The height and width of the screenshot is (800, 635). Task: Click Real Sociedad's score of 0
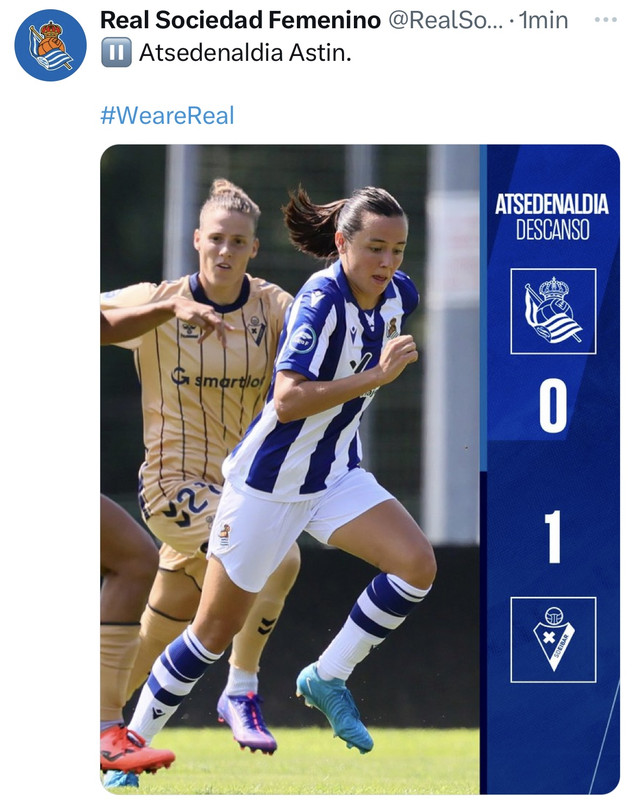[553, 407]
